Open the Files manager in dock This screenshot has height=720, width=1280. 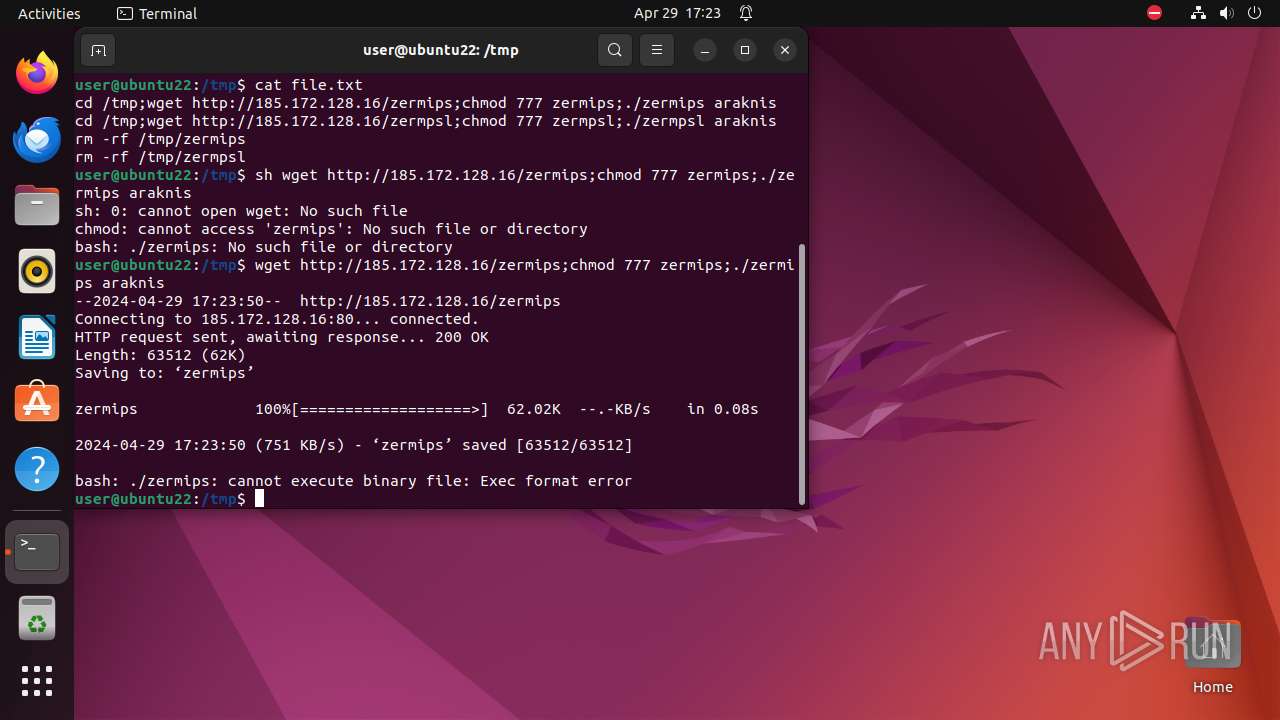click(37, 206)
